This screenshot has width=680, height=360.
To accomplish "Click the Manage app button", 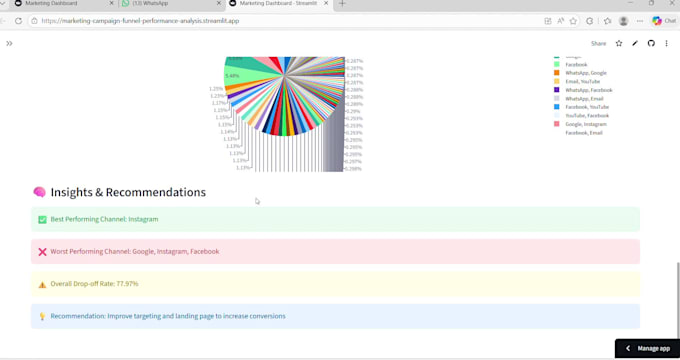I will (x=647, y=348).
